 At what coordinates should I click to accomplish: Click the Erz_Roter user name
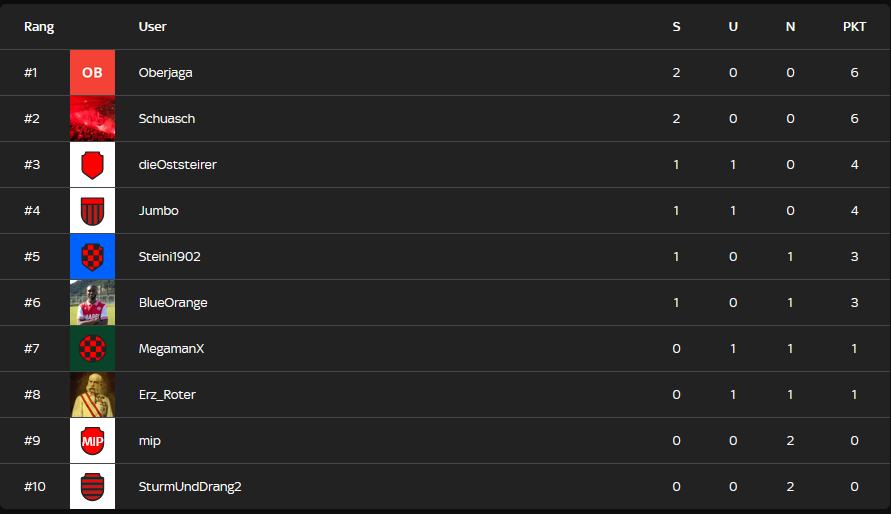click(167, 395)
